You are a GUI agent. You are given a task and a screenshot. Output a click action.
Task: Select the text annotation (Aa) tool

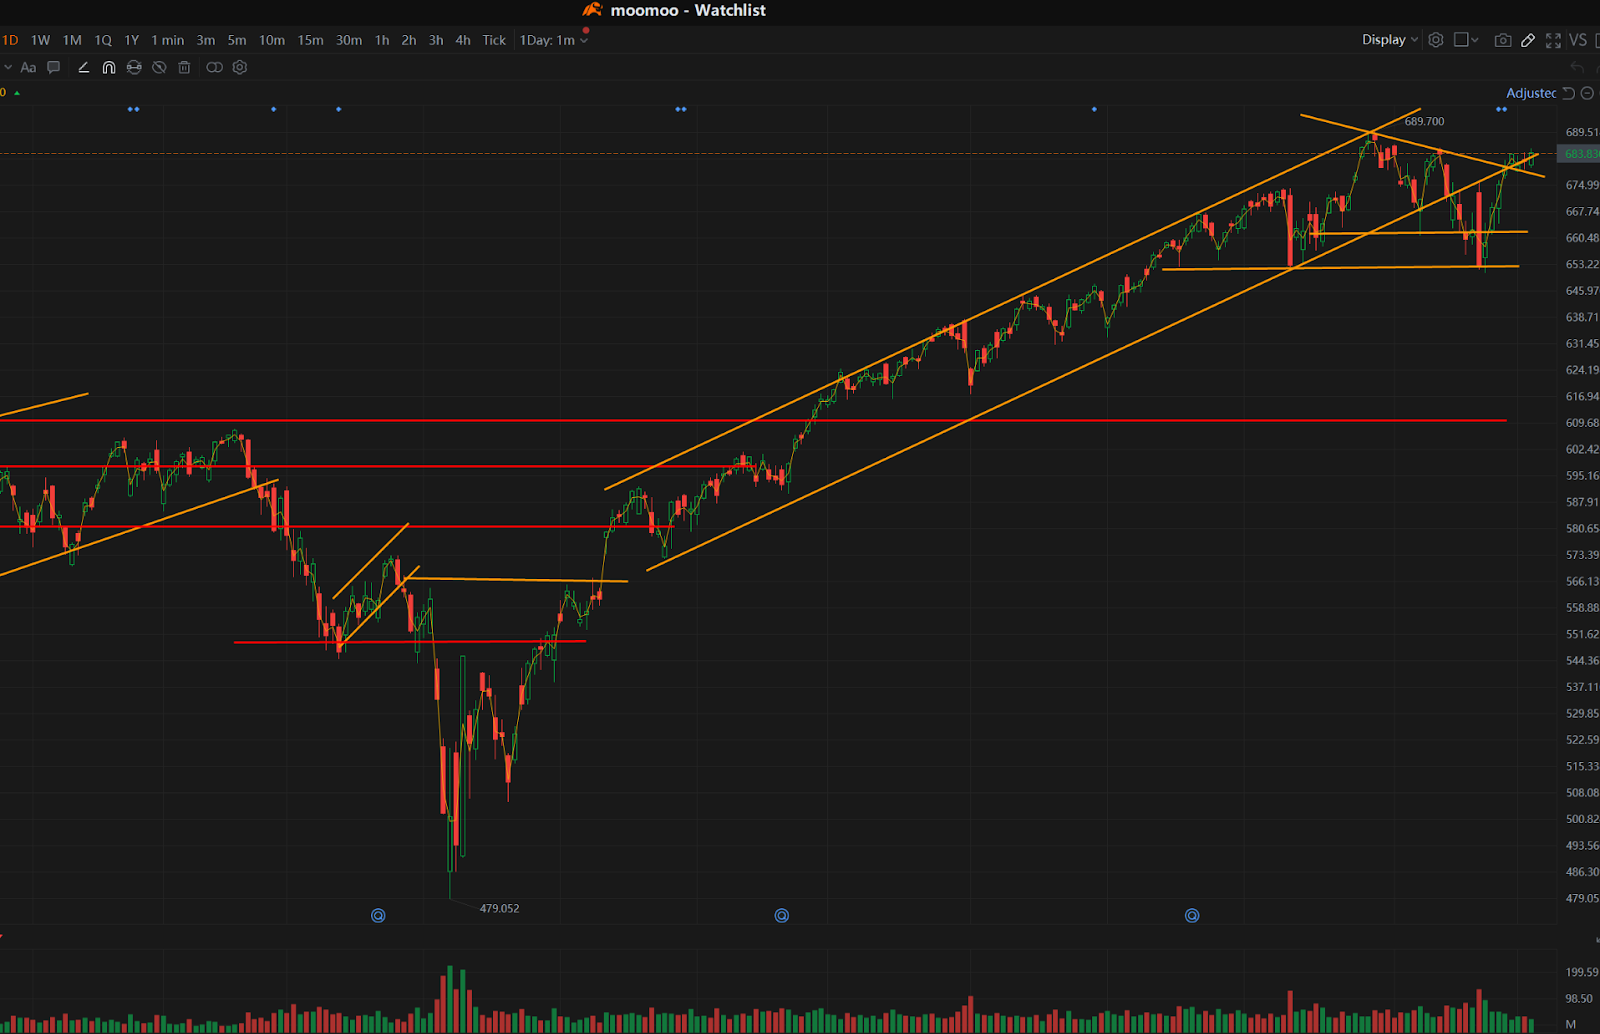(28, 68)
